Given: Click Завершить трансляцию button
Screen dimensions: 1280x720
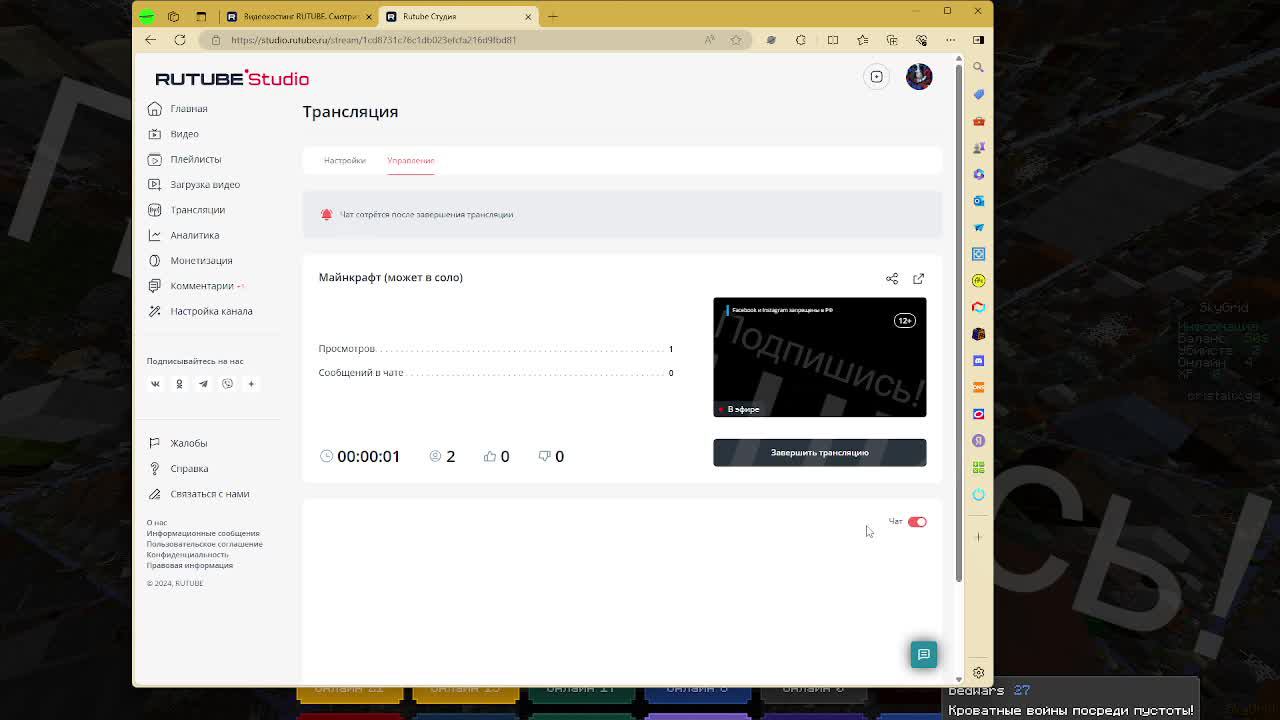Looking at the screenshot, I should (819, 453).
